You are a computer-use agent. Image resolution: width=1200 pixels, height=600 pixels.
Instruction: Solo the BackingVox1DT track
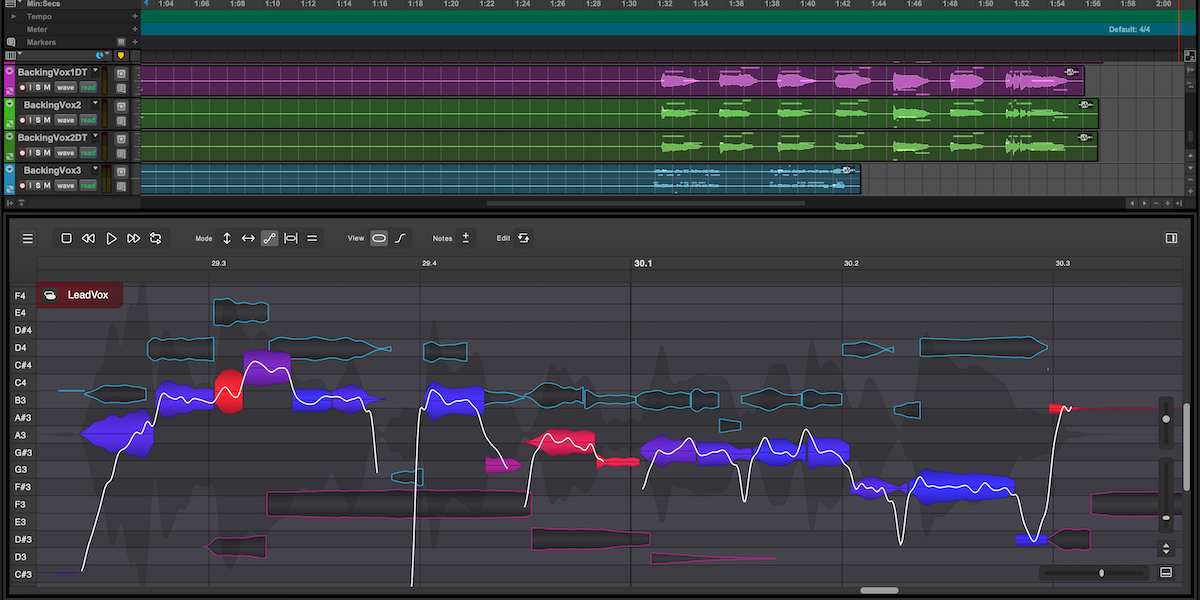[39, 88]
